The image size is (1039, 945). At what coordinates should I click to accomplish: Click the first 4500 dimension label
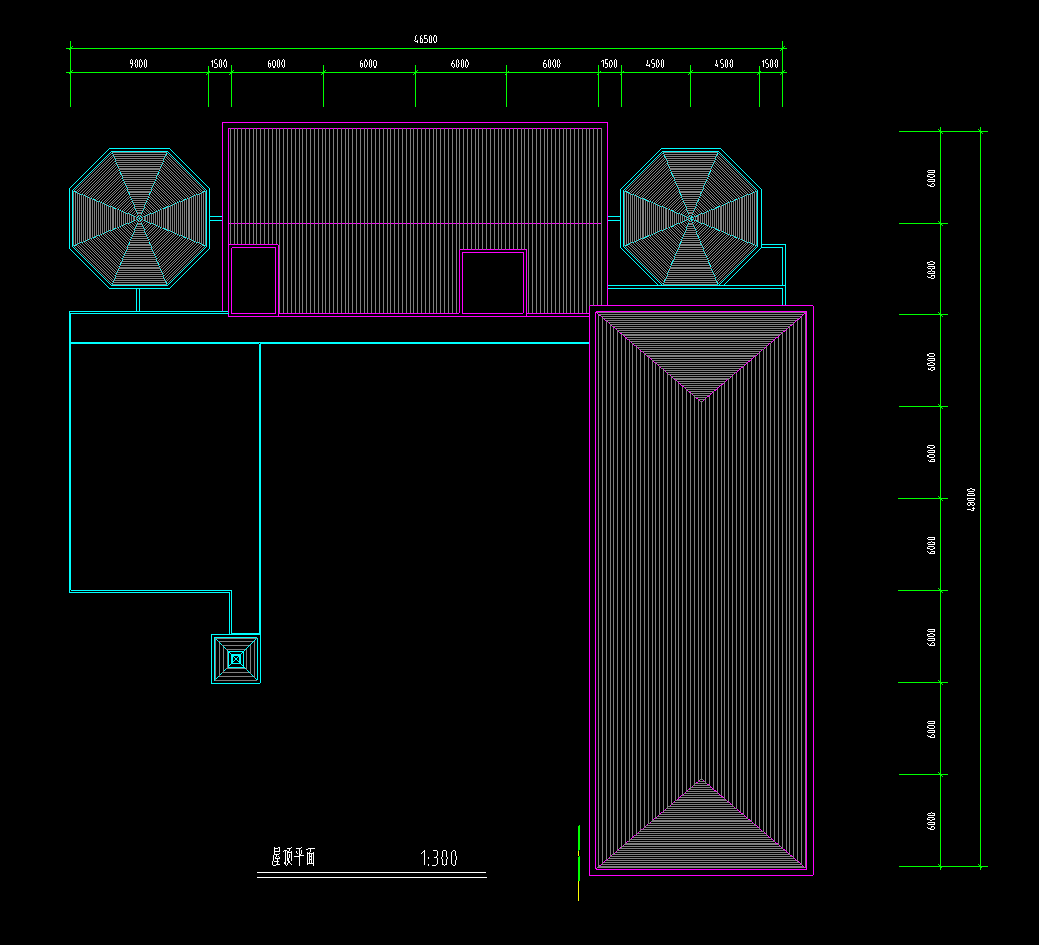[655, 64]
